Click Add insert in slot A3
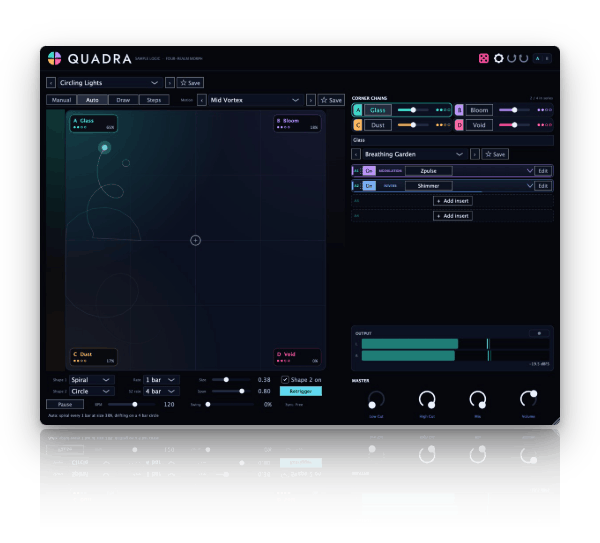Screen dimensions: 600x543 click(x=453, y=201)
